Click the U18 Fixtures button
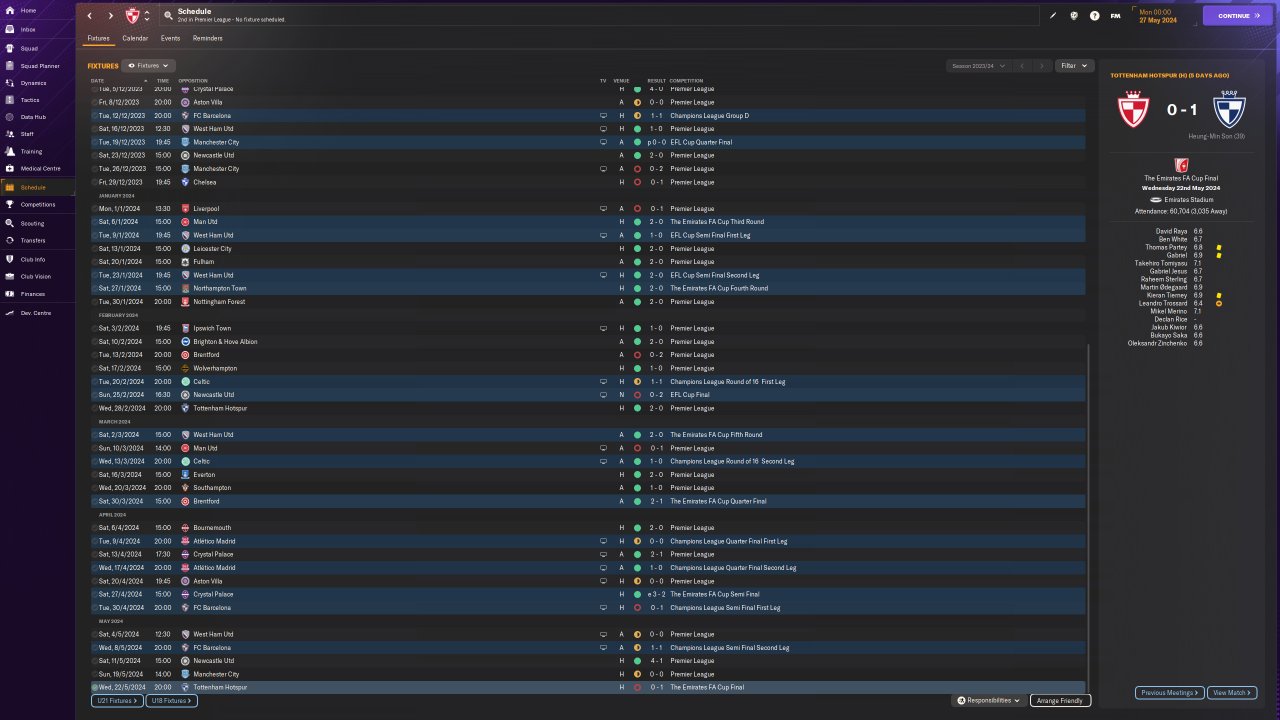The image size is (1280, 720). pos(171,701)
